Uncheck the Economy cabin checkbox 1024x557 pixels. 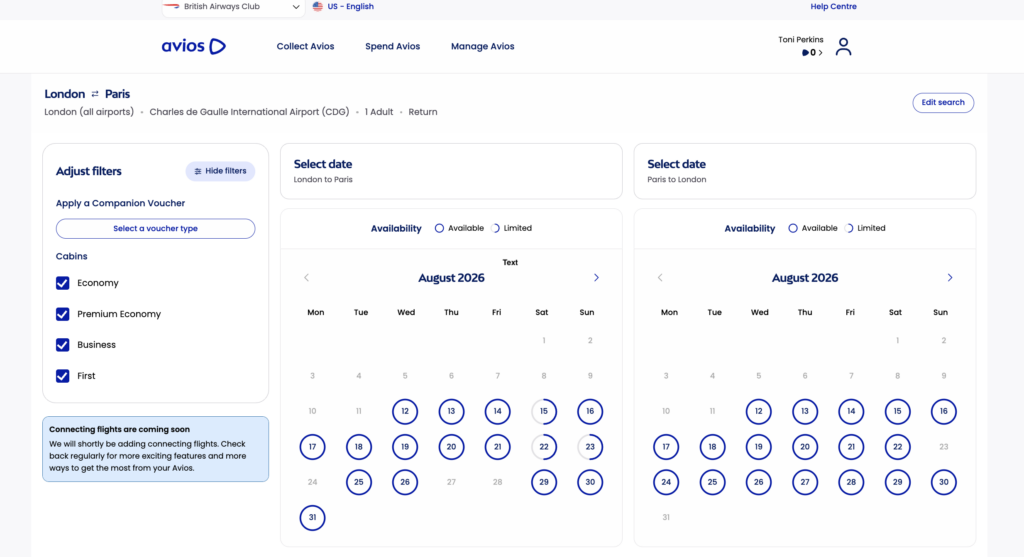pyautogui.click(x=63, y=283)
